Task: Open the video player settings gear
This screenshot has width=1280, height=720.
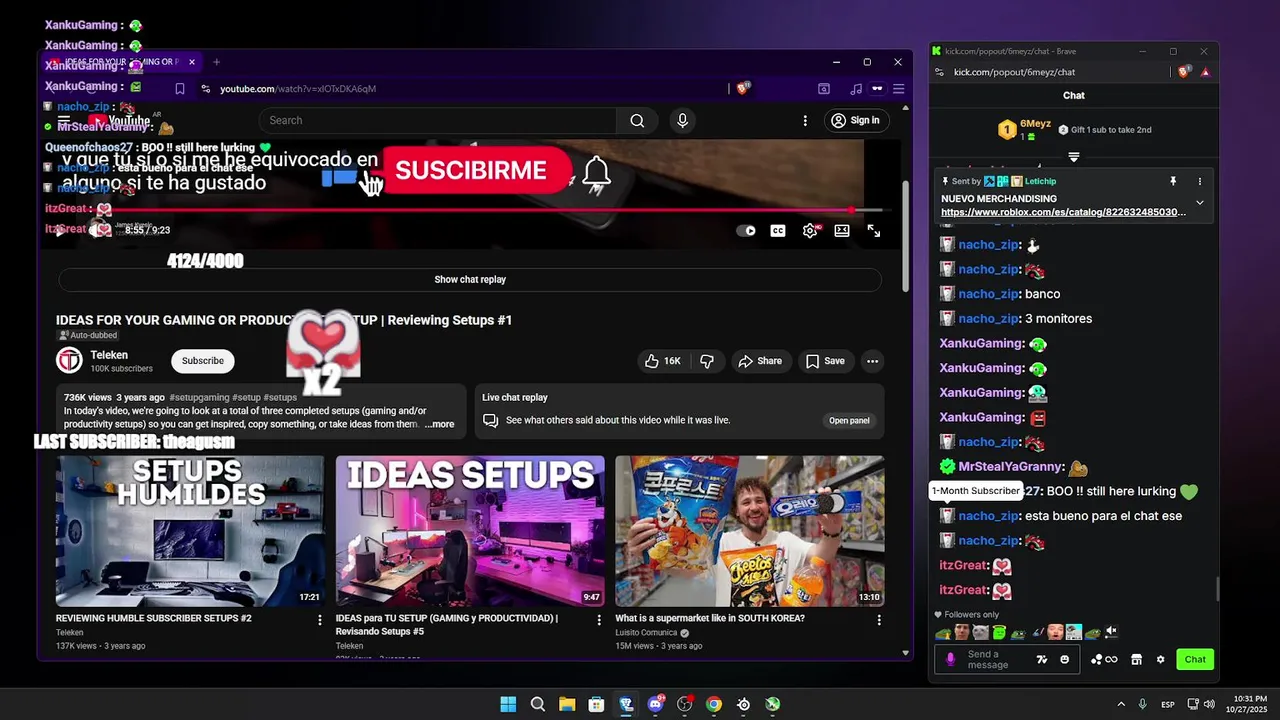Action: (x=810, y=230)
